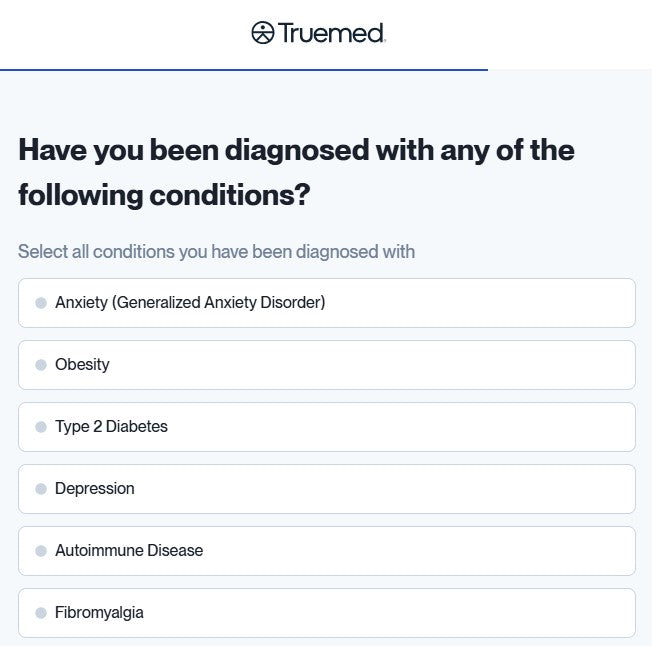Select the 'Type 2 Diabetes' label text
The height and width of the screenshot is (646, 652).
[x=111, y=426]
